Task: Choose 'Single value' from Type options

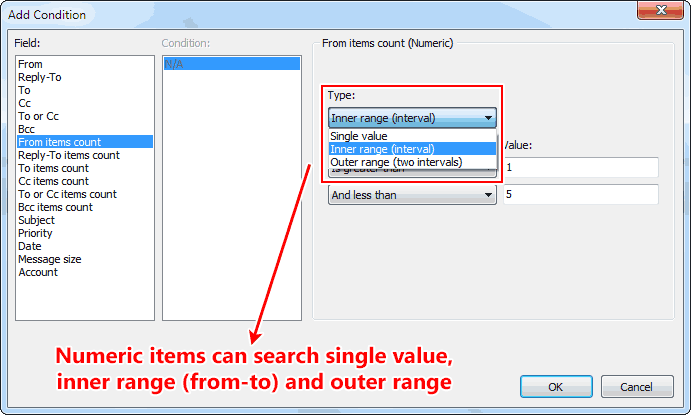Action: [412, 136]
